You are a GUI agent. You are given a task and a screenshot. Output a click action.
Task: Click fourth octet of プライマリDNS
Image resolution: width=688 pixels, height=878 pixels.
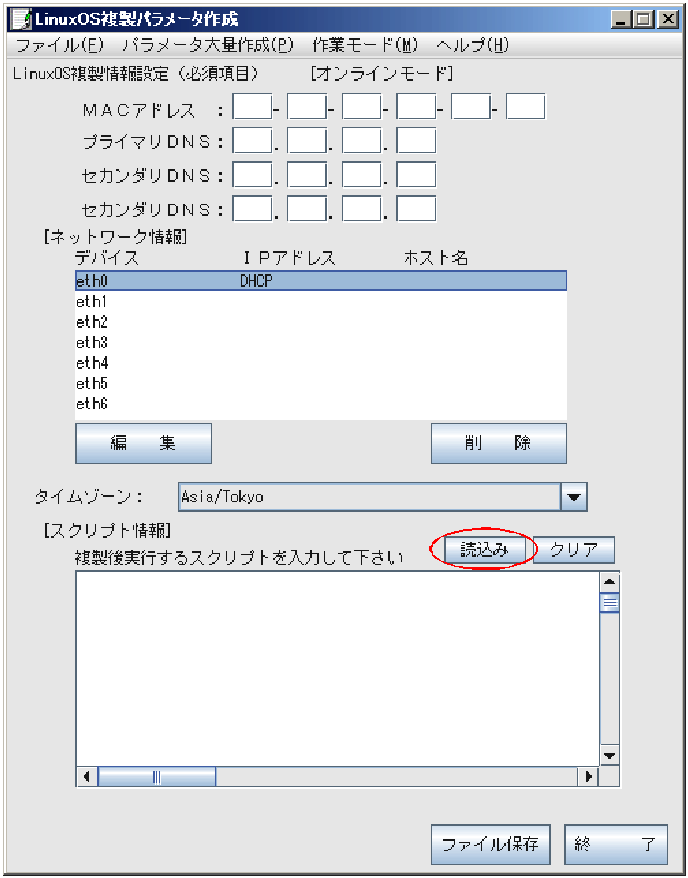(x=416, y=141)
